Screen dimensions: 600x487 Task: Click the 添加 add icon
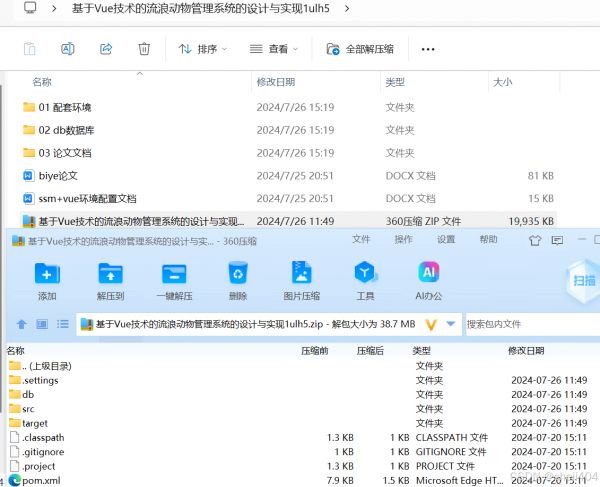[47, 281]
